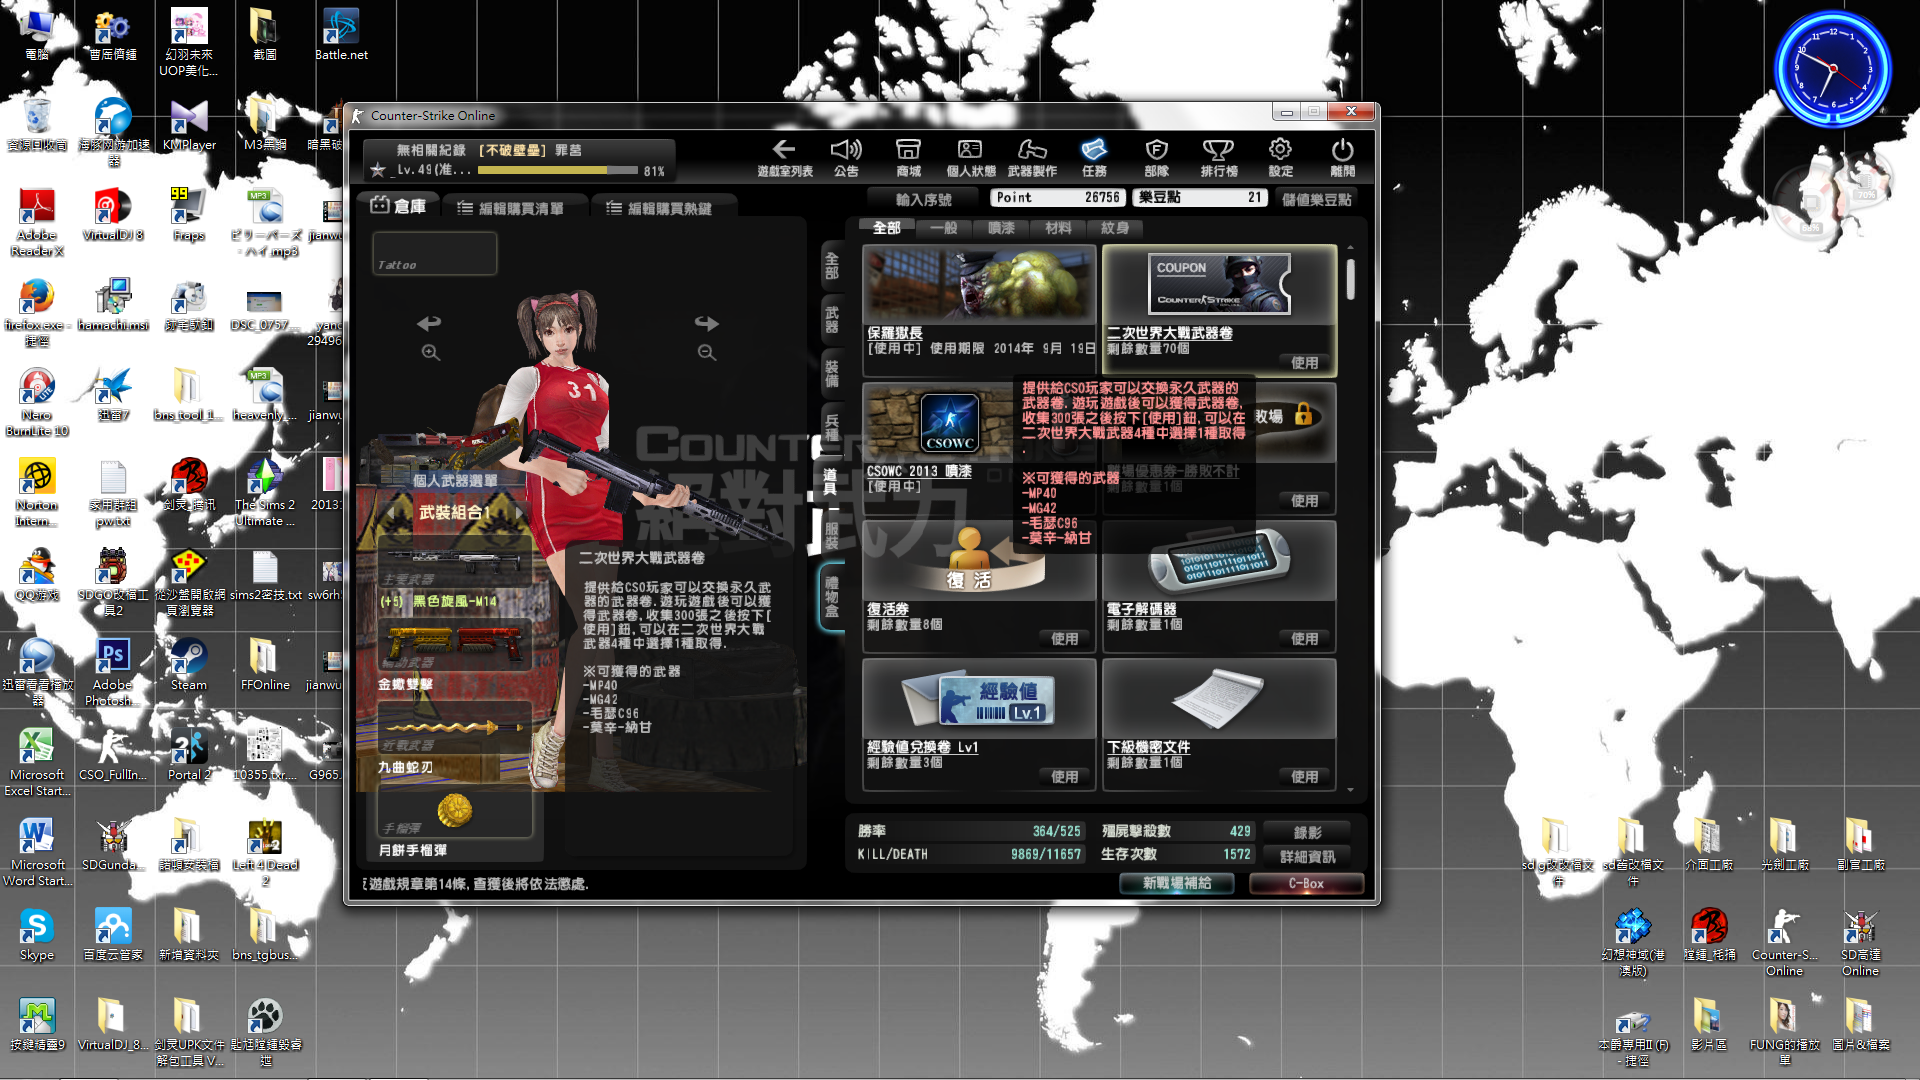
Task: Select vertical 禮物盒 category tab
Action: (x=832, y=597)
